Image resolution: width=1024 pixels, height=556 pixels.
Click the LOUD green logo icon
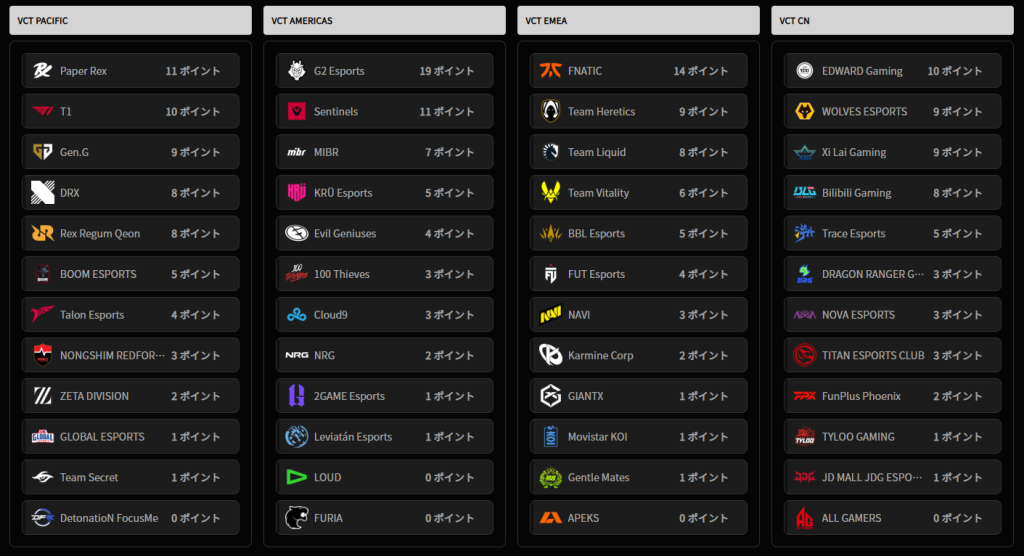pyautogui.click(x=296, y=478)
